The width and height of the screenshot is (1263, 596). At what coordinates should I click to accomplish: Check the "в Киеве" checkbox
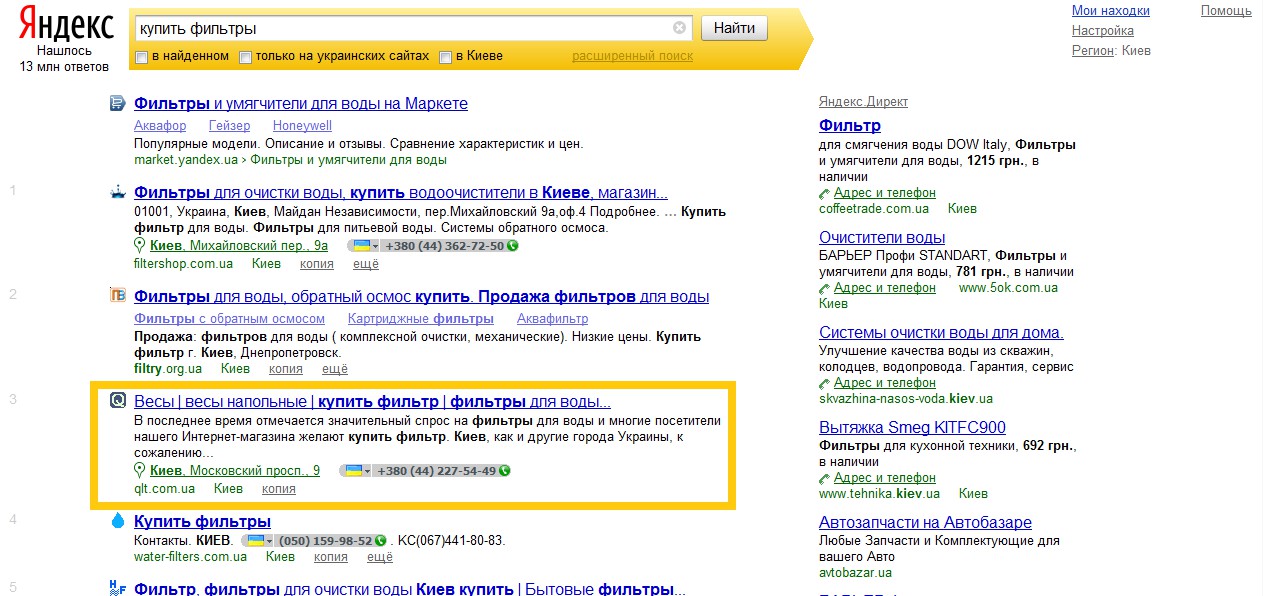click(x=445, y=57)
